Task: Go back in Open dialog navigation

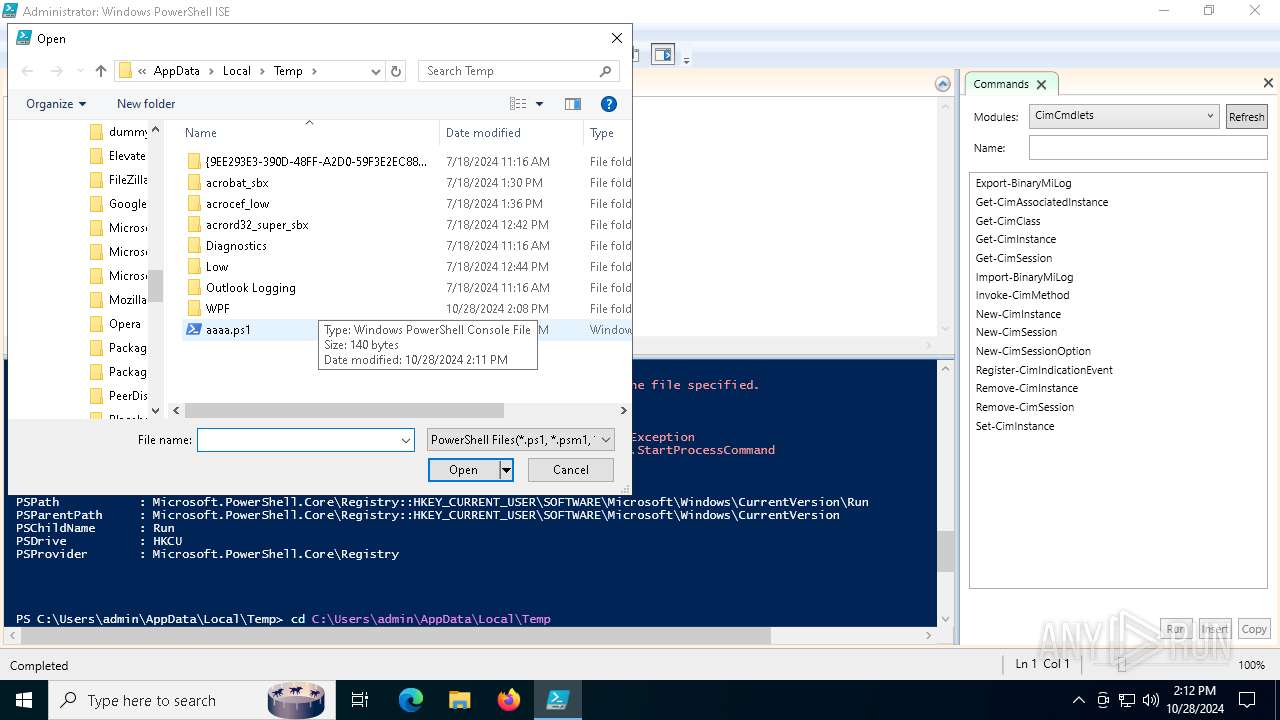Action: coord(27,71)
